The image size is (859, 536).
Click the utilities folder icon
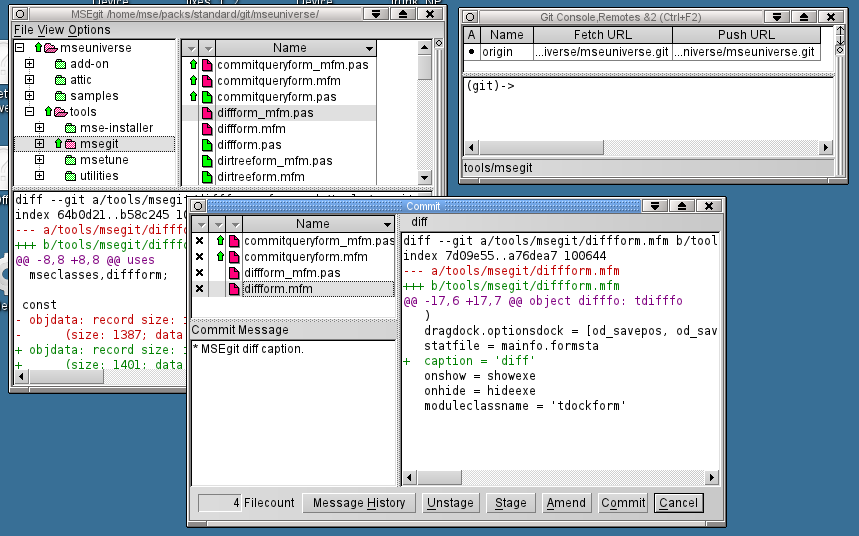tap(71, 176)
